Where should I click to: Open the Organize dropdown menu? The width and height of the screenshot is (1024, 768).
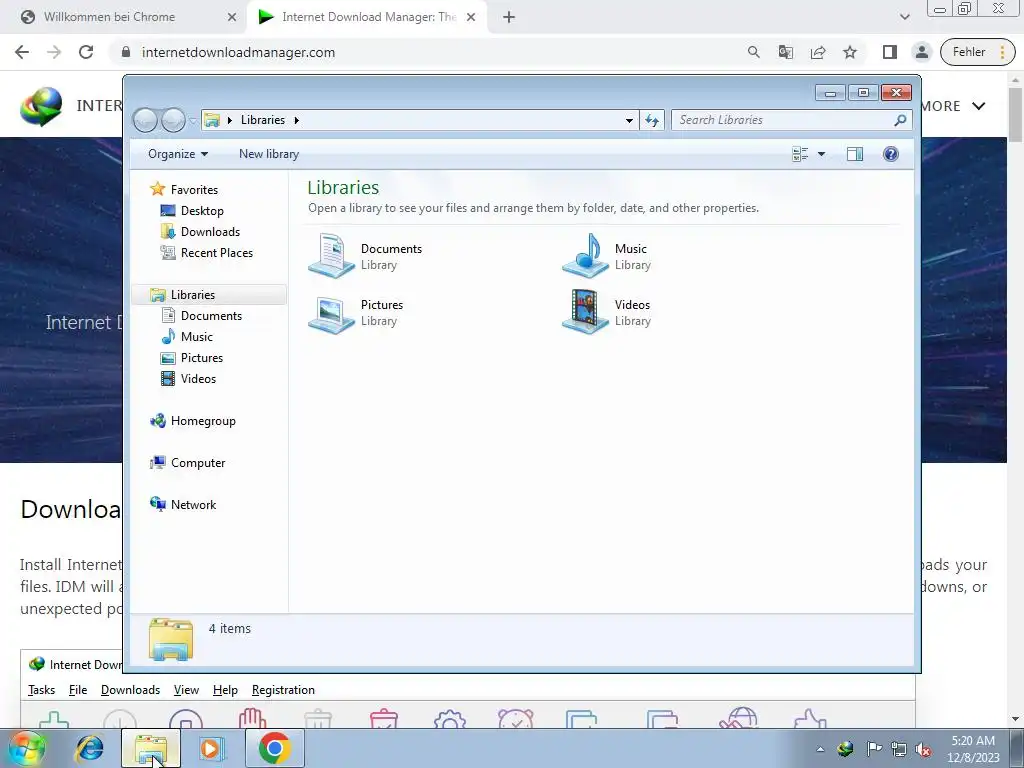click(x=178, y=154)
